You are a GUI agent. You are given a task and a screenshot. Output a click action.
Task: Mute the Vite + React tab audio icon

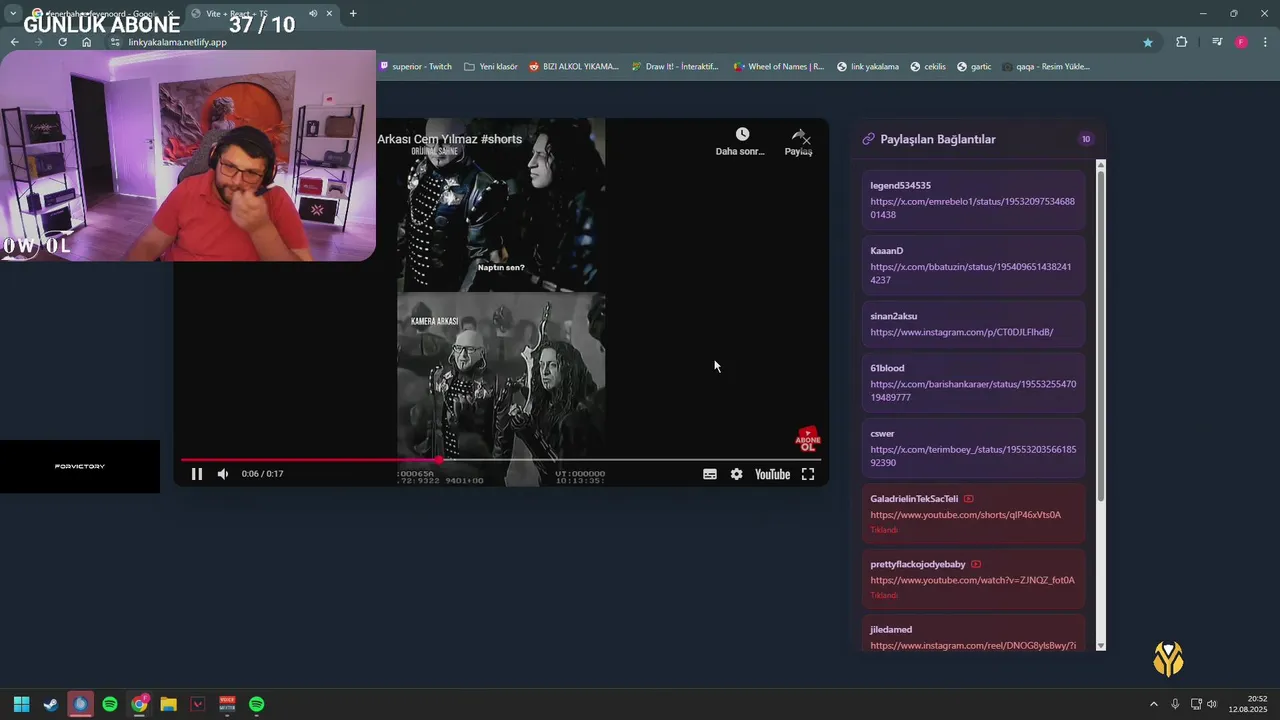pyautogui.click(x=313, y=13)
